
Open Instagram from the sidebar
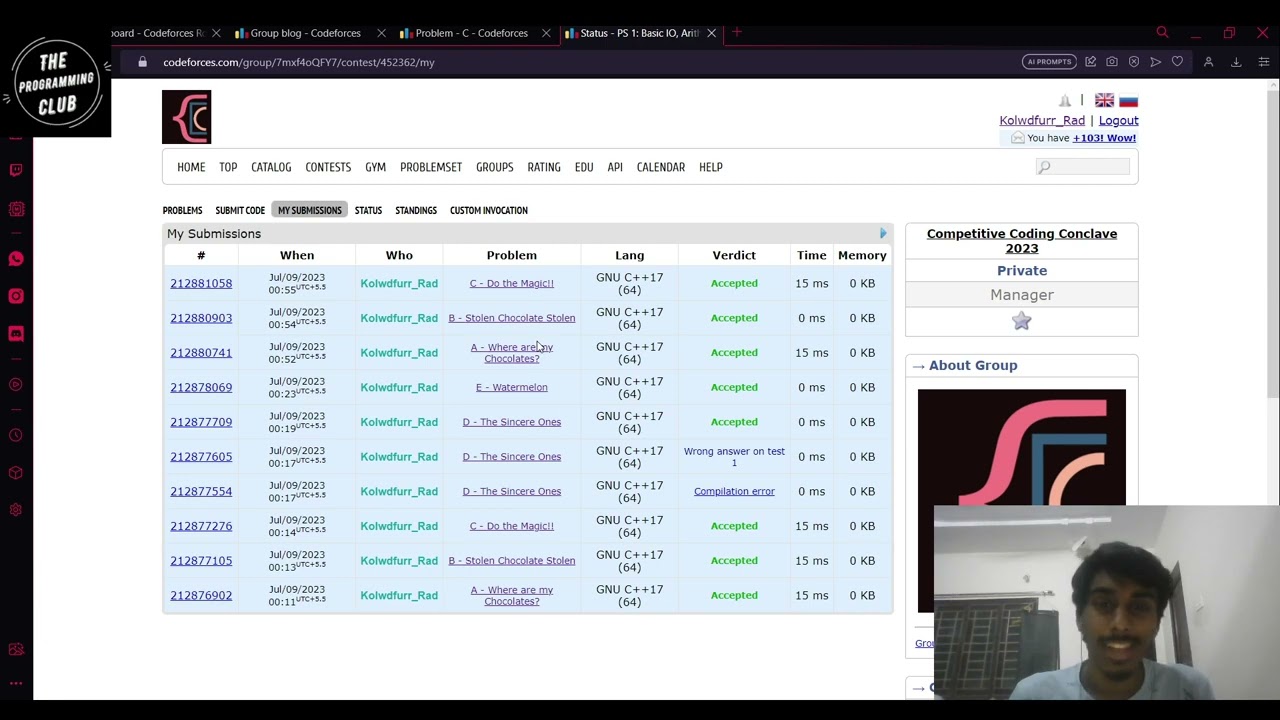click(16, 296)
